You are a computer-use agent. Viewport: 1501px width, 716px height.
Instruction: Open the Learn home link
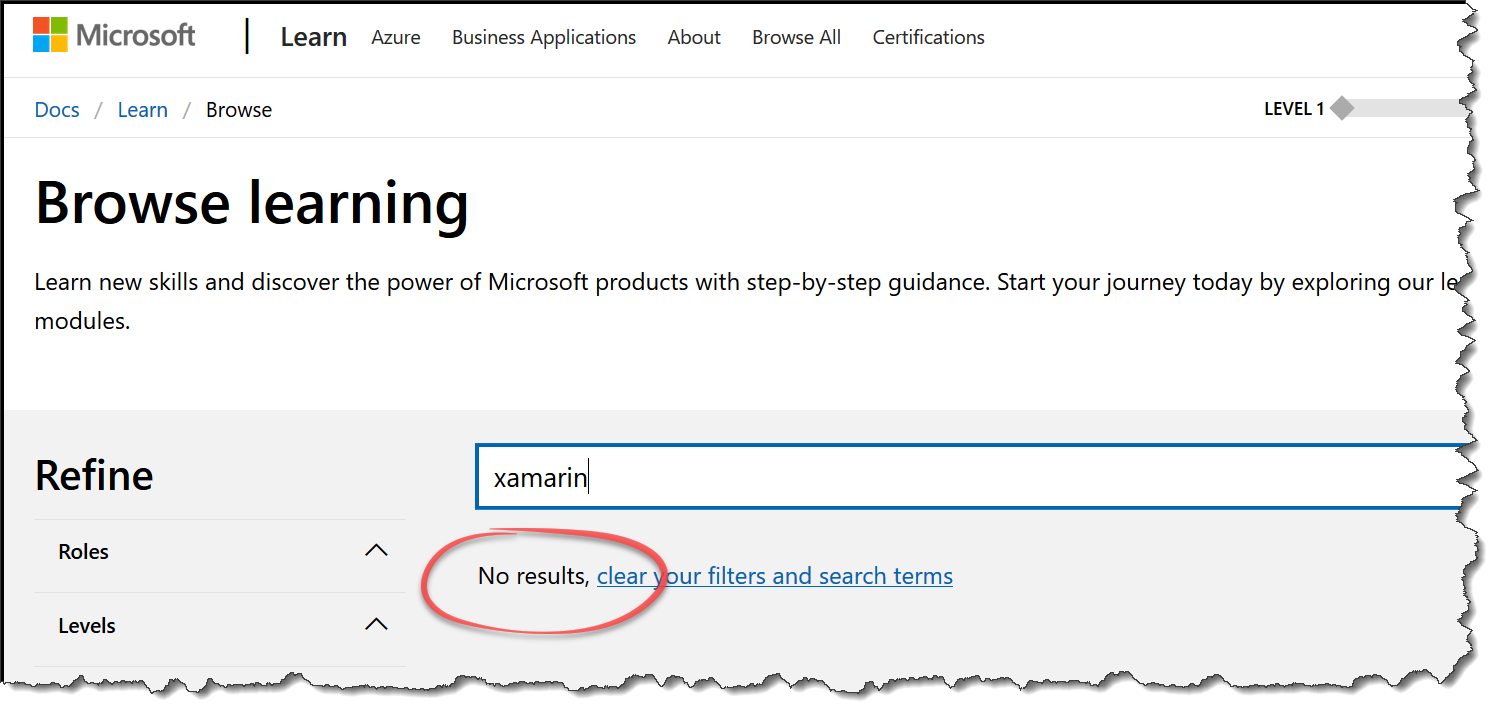pyautogui.click(x=313, y=37)
